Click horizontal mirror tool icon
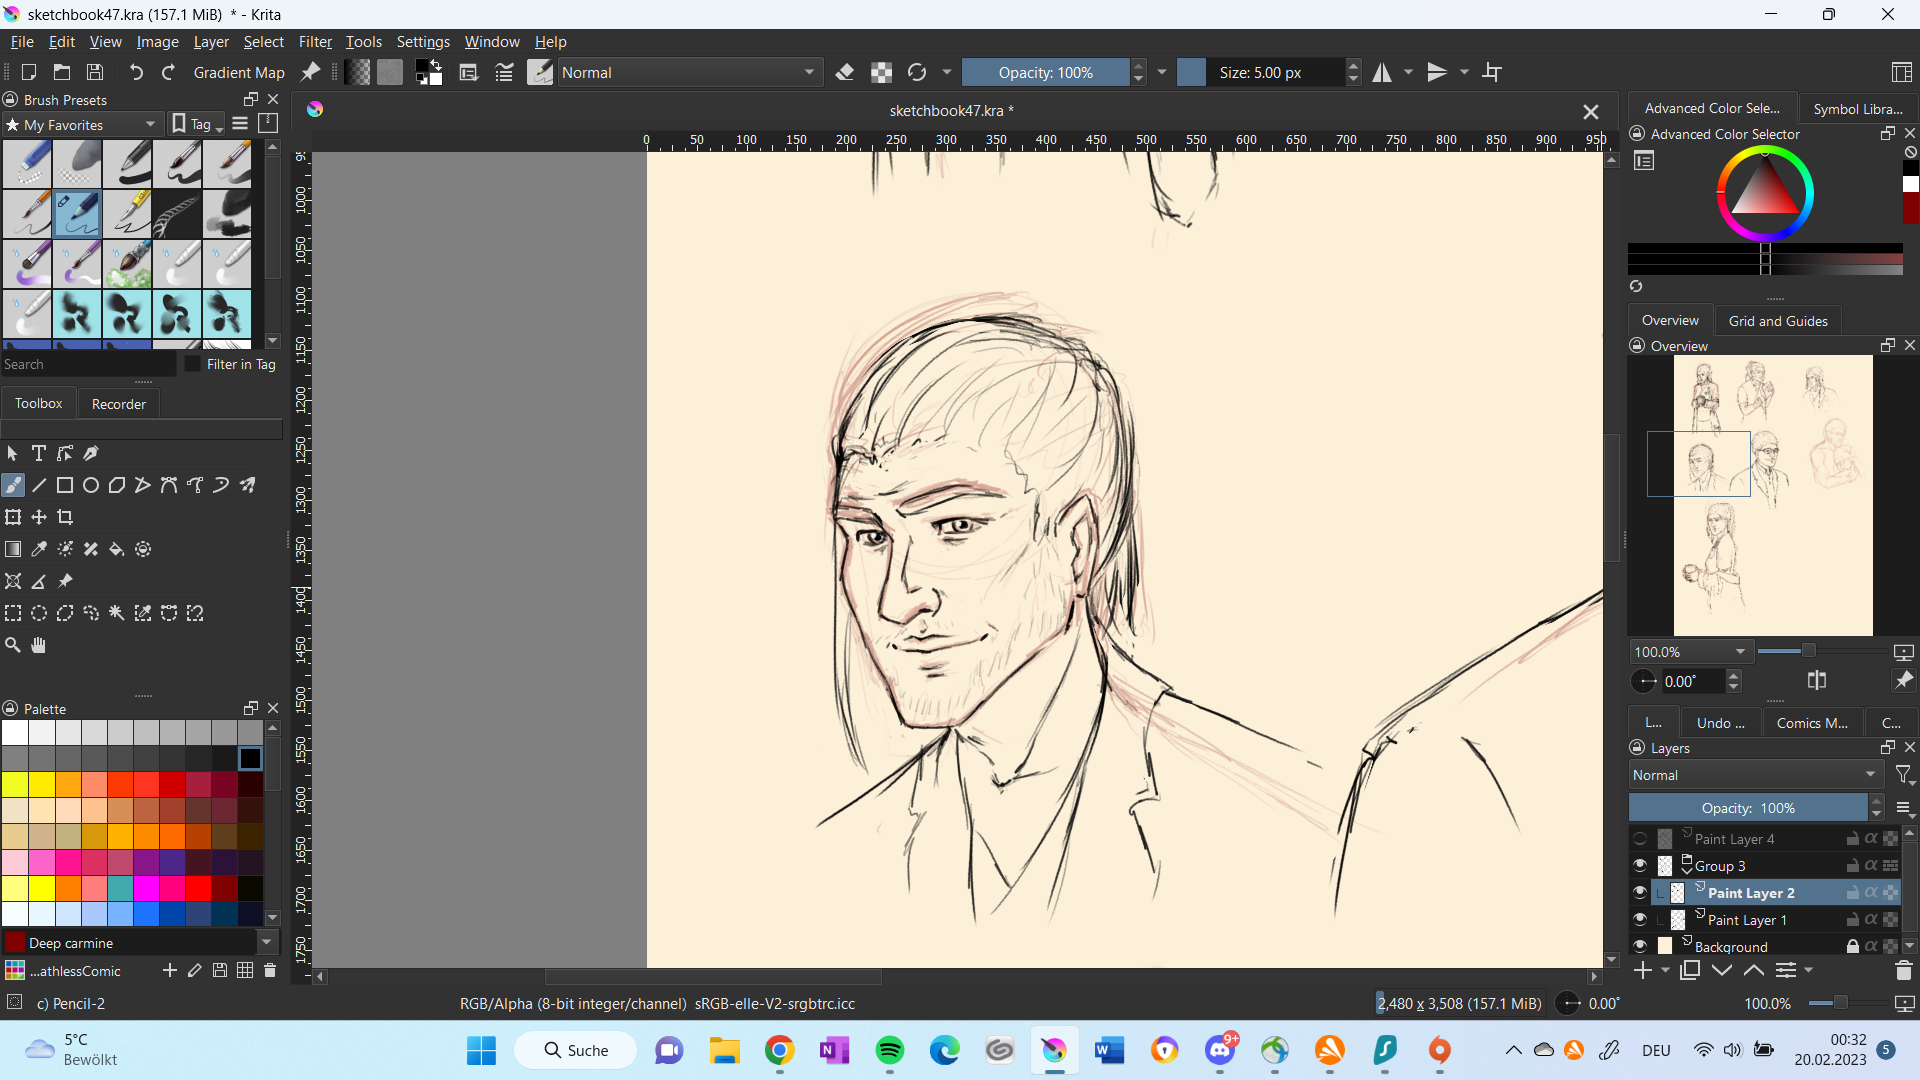This screenshot has height=1080, width=1920. 1382,72
